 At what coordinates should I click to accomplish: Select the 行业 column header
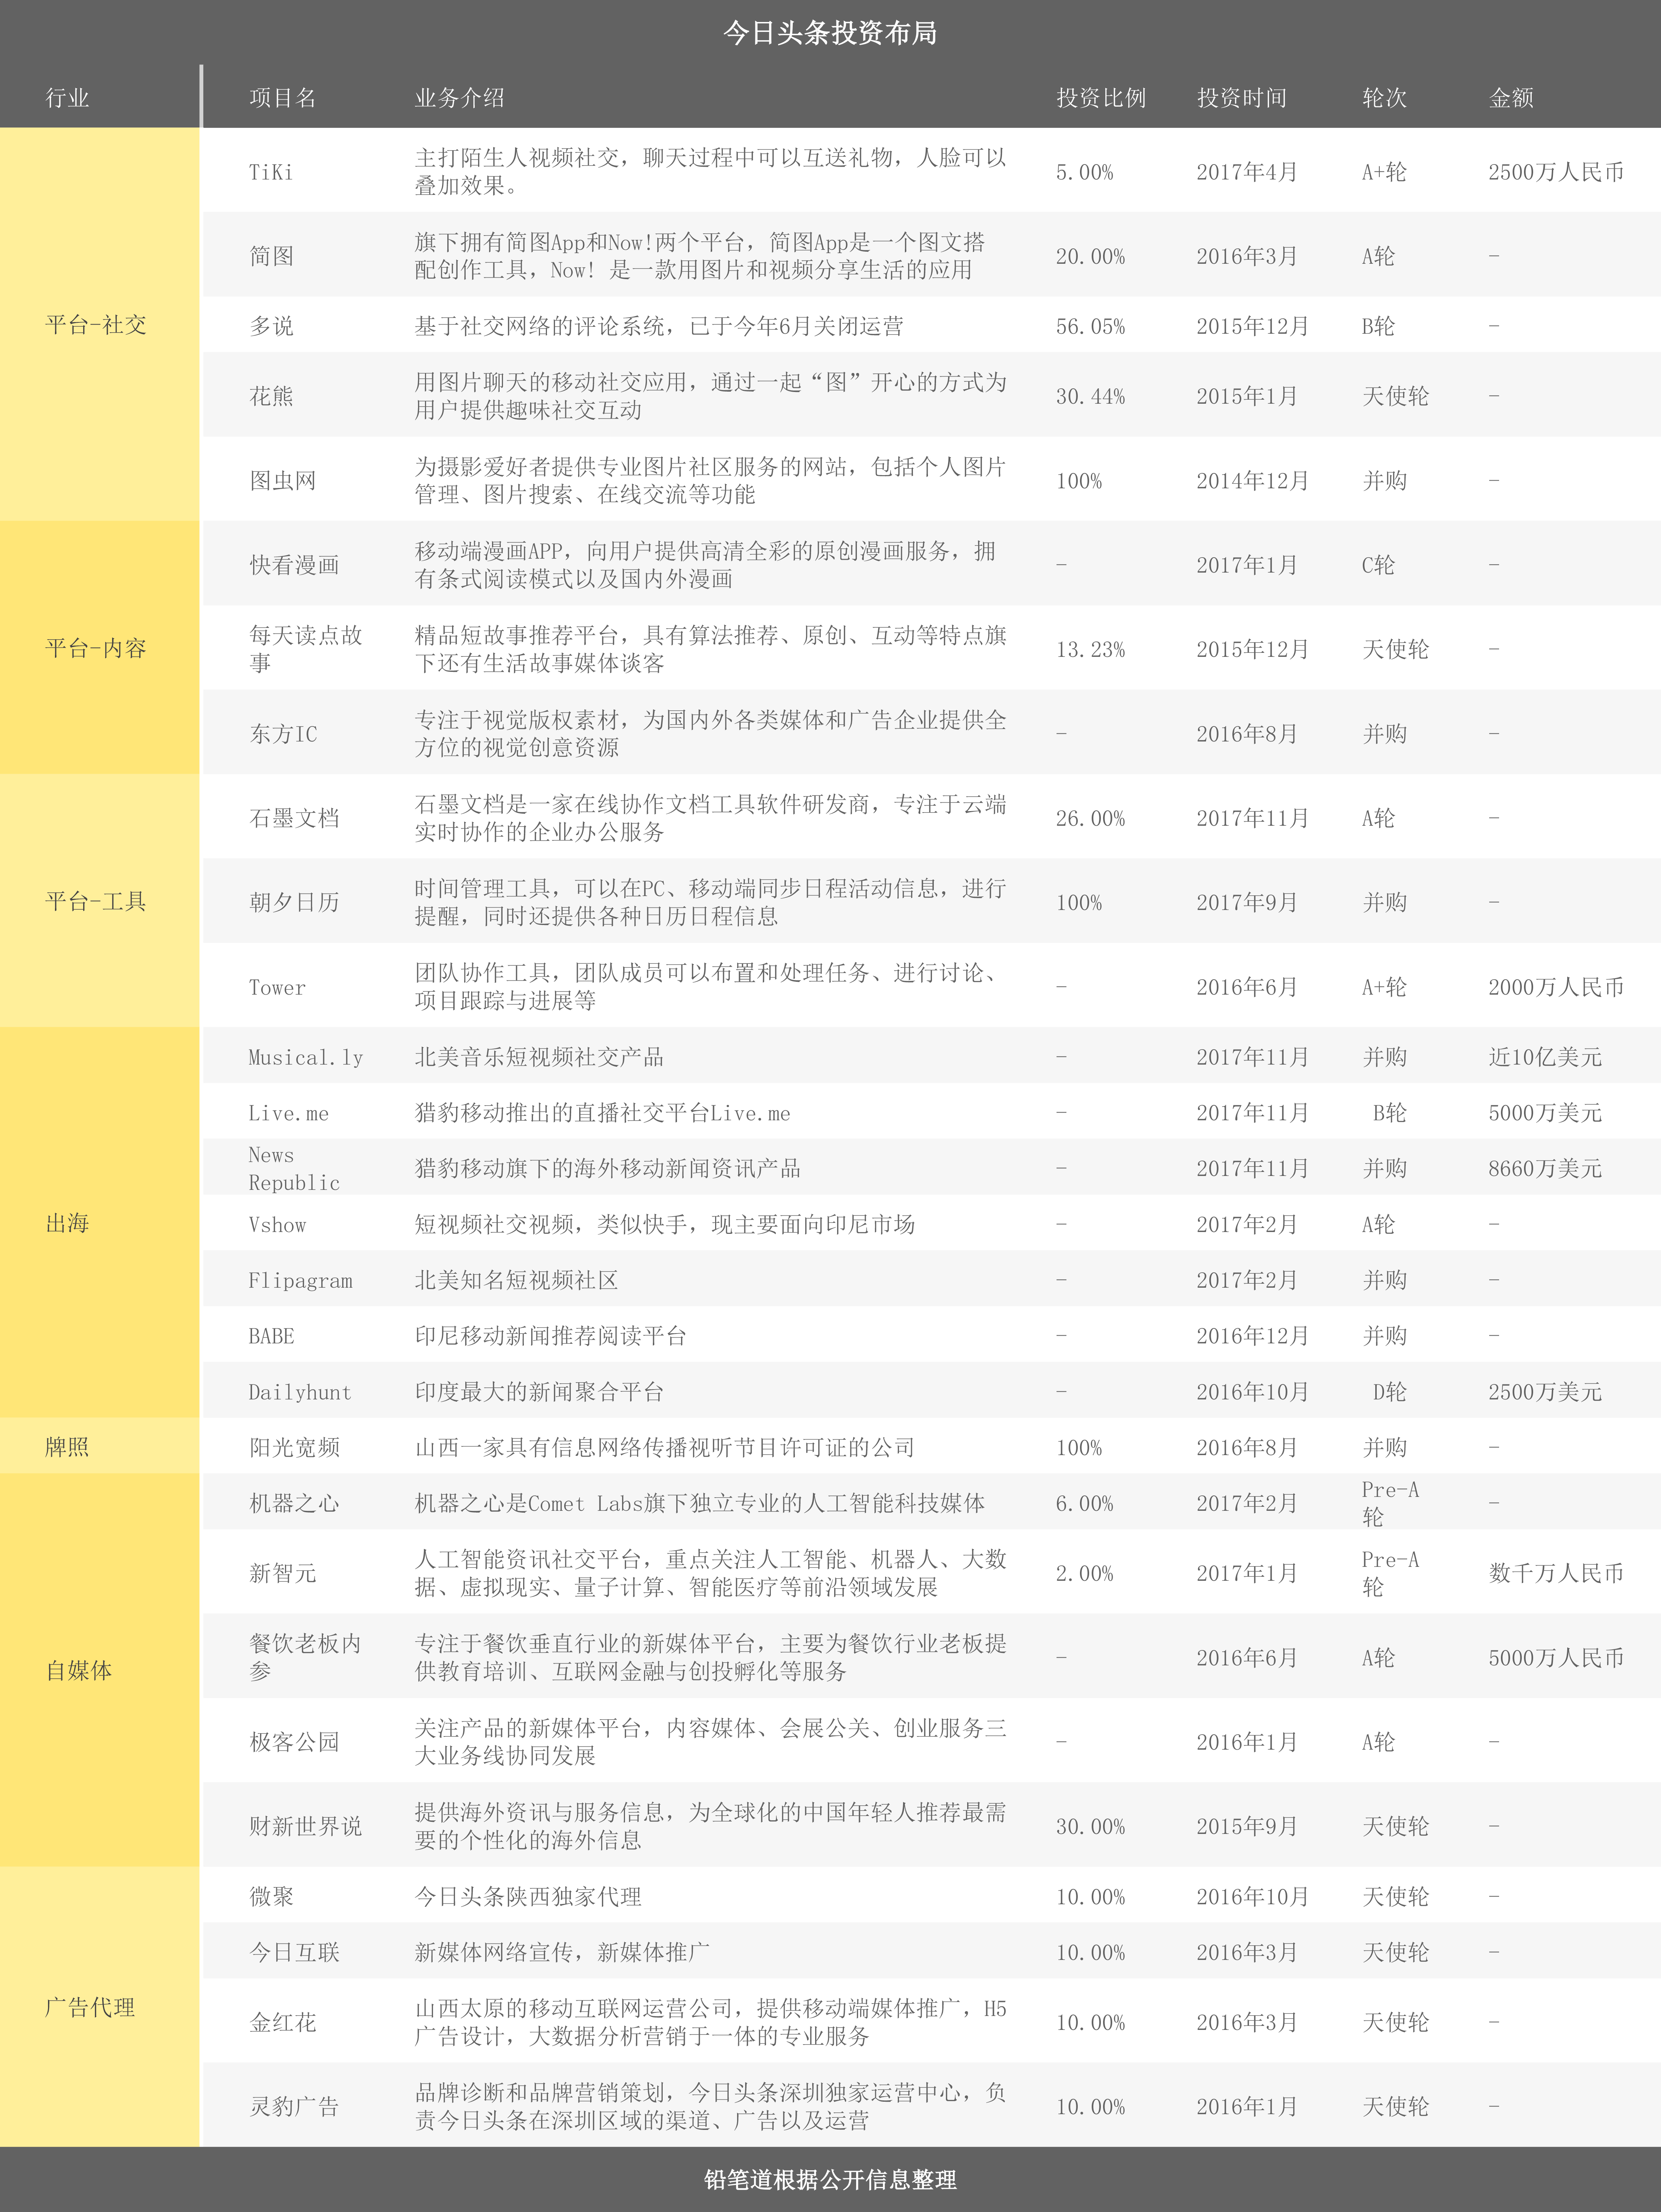[67, 98]
